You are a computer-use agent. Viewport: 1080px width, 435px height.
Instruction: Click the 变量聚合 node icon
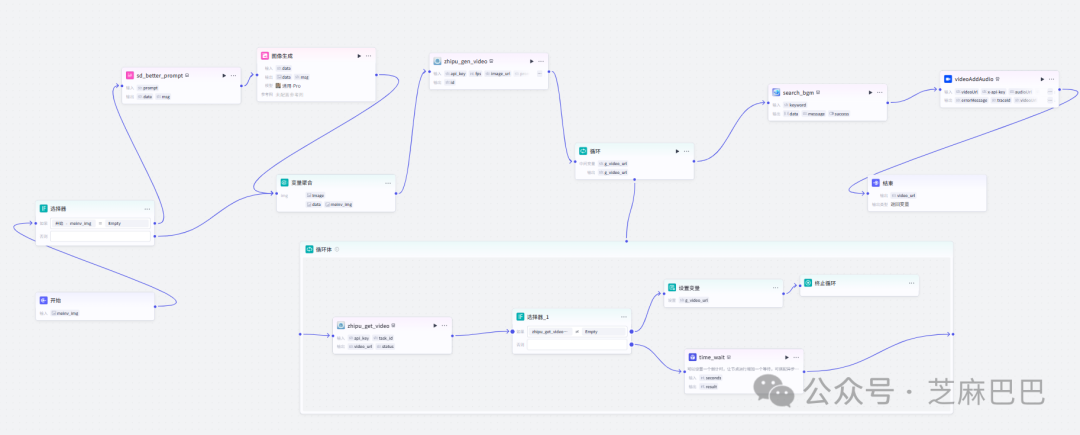pyautogui.click(x=284, y=182)
